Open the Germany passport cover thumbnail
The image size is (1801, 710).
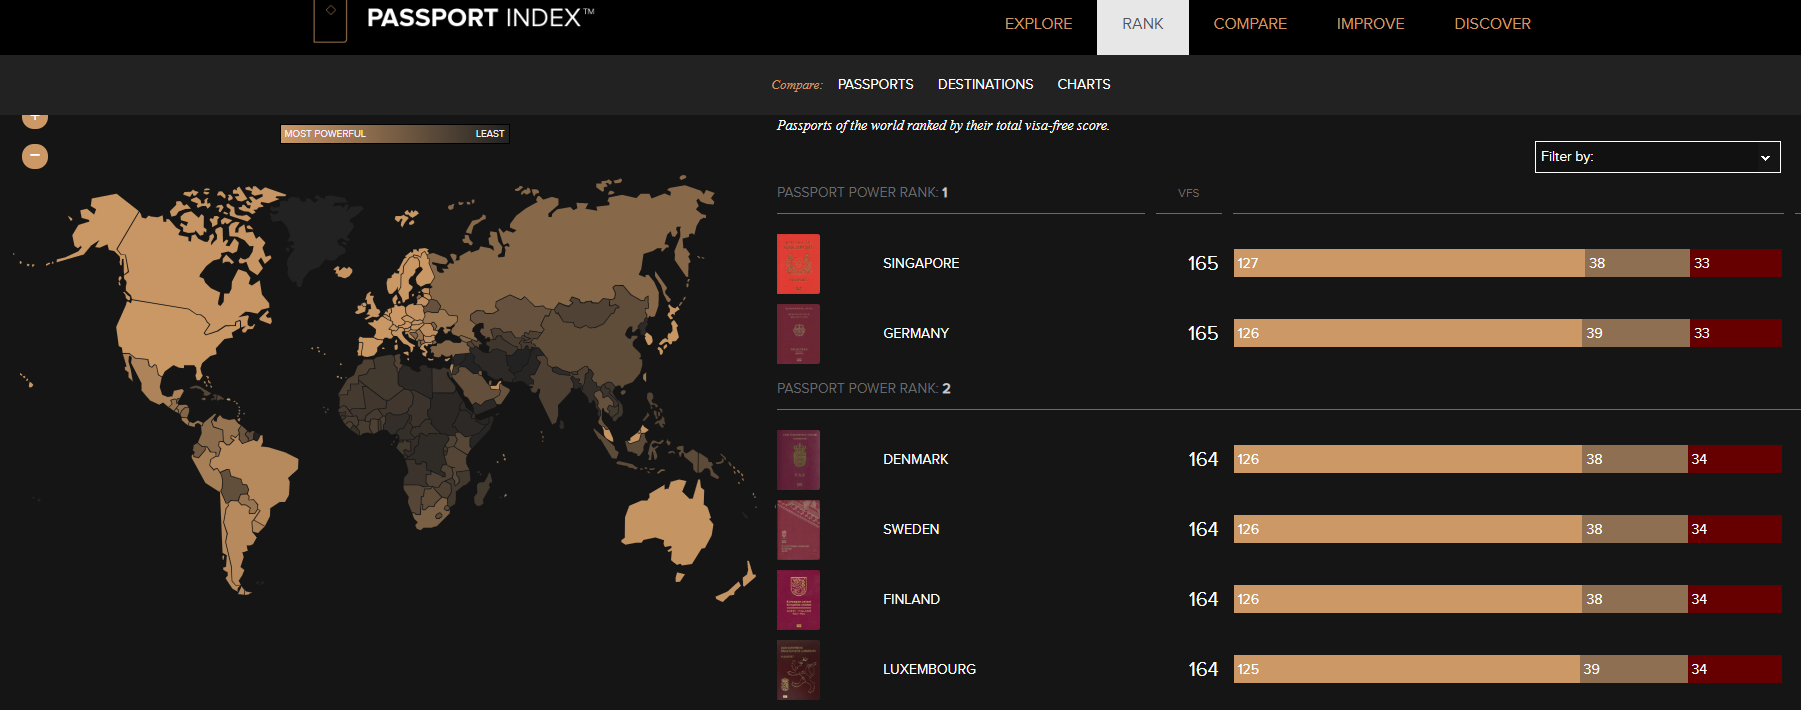(x=798, y=334)
